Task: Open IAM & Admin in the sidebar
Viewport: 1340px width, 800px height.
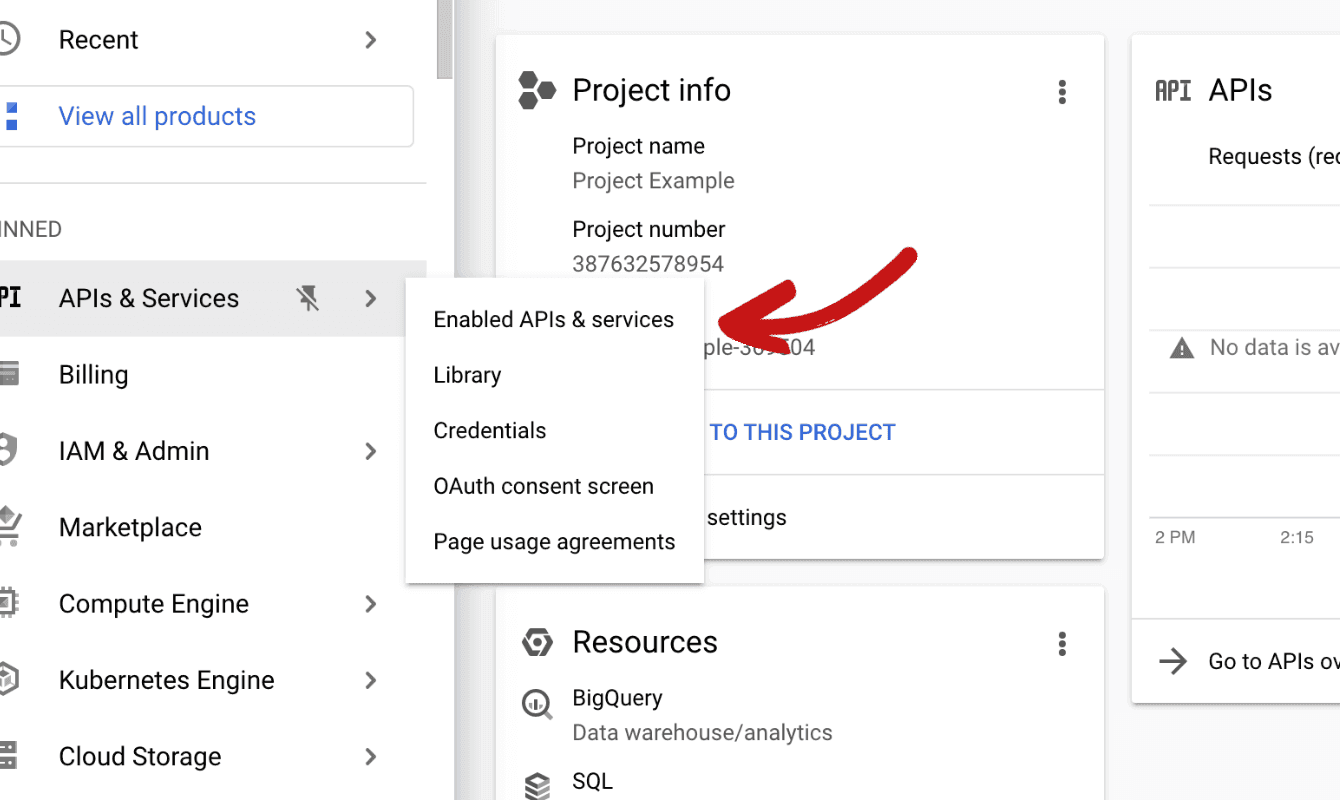Action: [213, 451]
